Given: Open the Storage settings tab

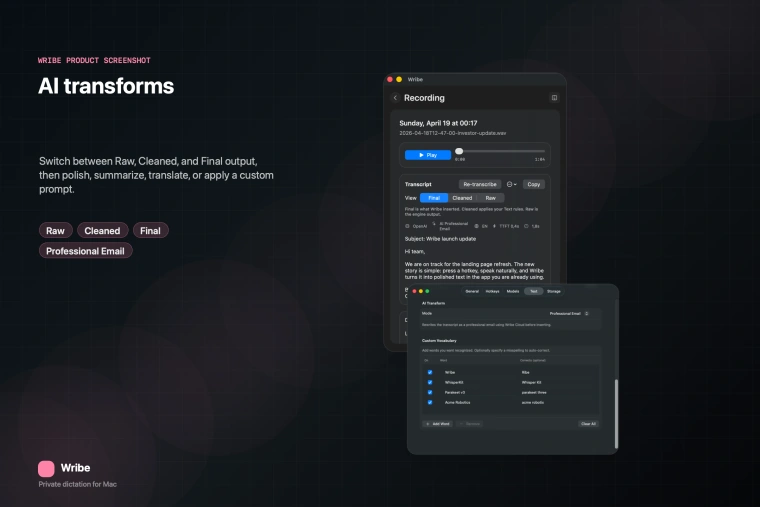Looking at the screenshot, I should pyautogui.click(x=554, y=291).
